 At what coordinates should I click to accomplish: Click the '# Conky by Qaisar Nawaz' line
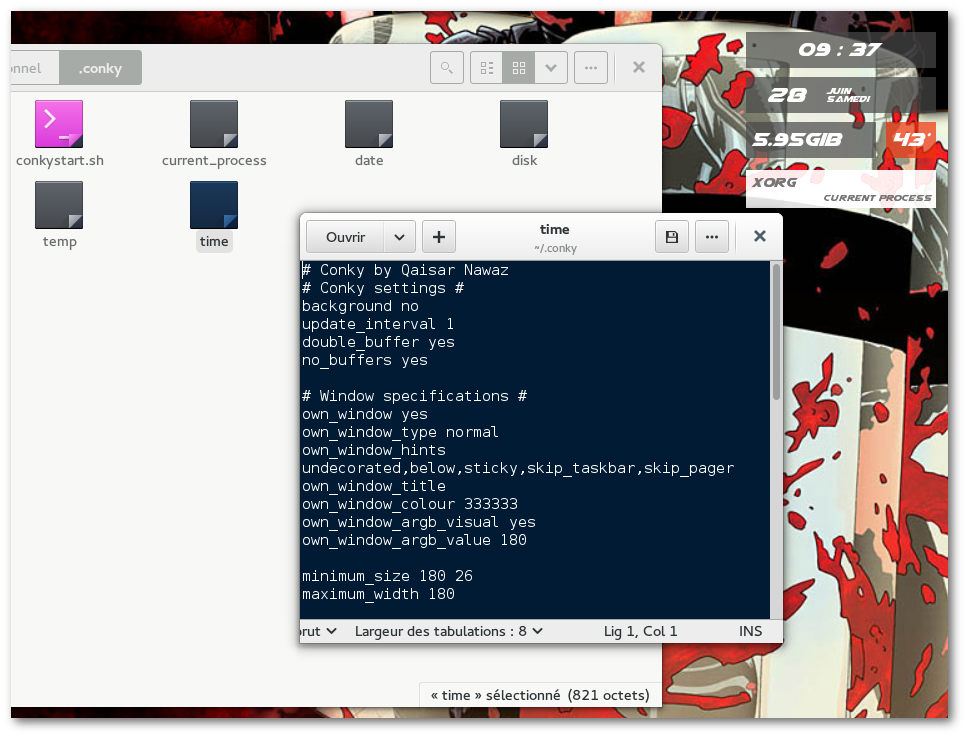(x=405, y=270)
